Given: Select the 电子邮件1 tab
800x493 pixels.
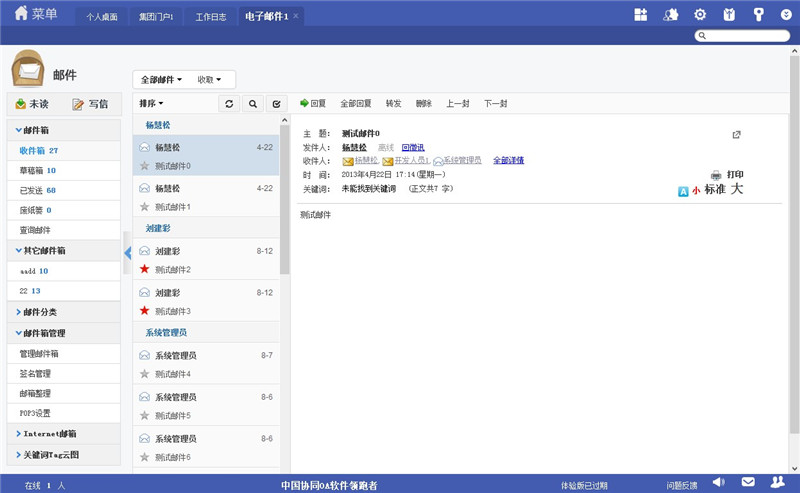Looking at the screenshot, I should pos(266,16).
